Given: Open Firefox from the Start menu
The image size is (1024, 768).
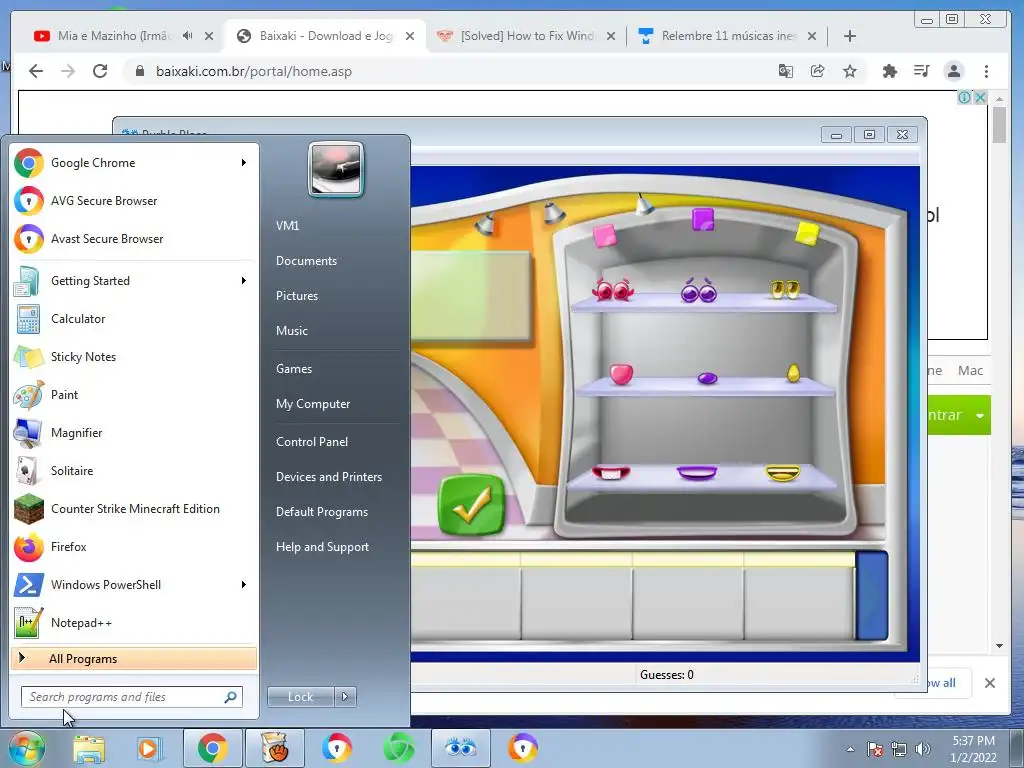Looking at the screenshot, I should click(x=134, y=547).
